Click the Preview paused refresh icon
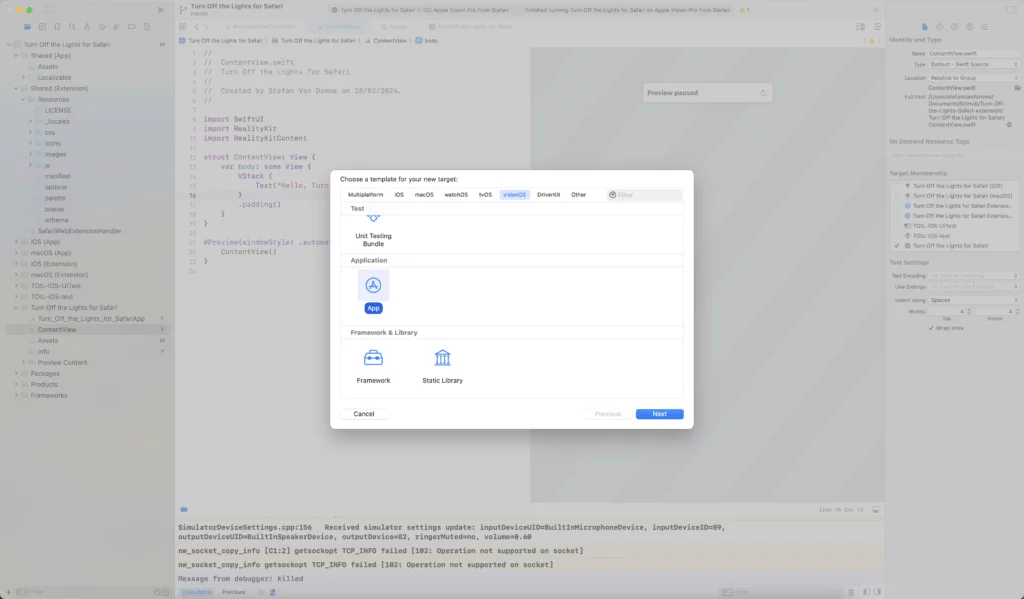The height and width of the screenshot is (599, 1024). click(763, 93)
